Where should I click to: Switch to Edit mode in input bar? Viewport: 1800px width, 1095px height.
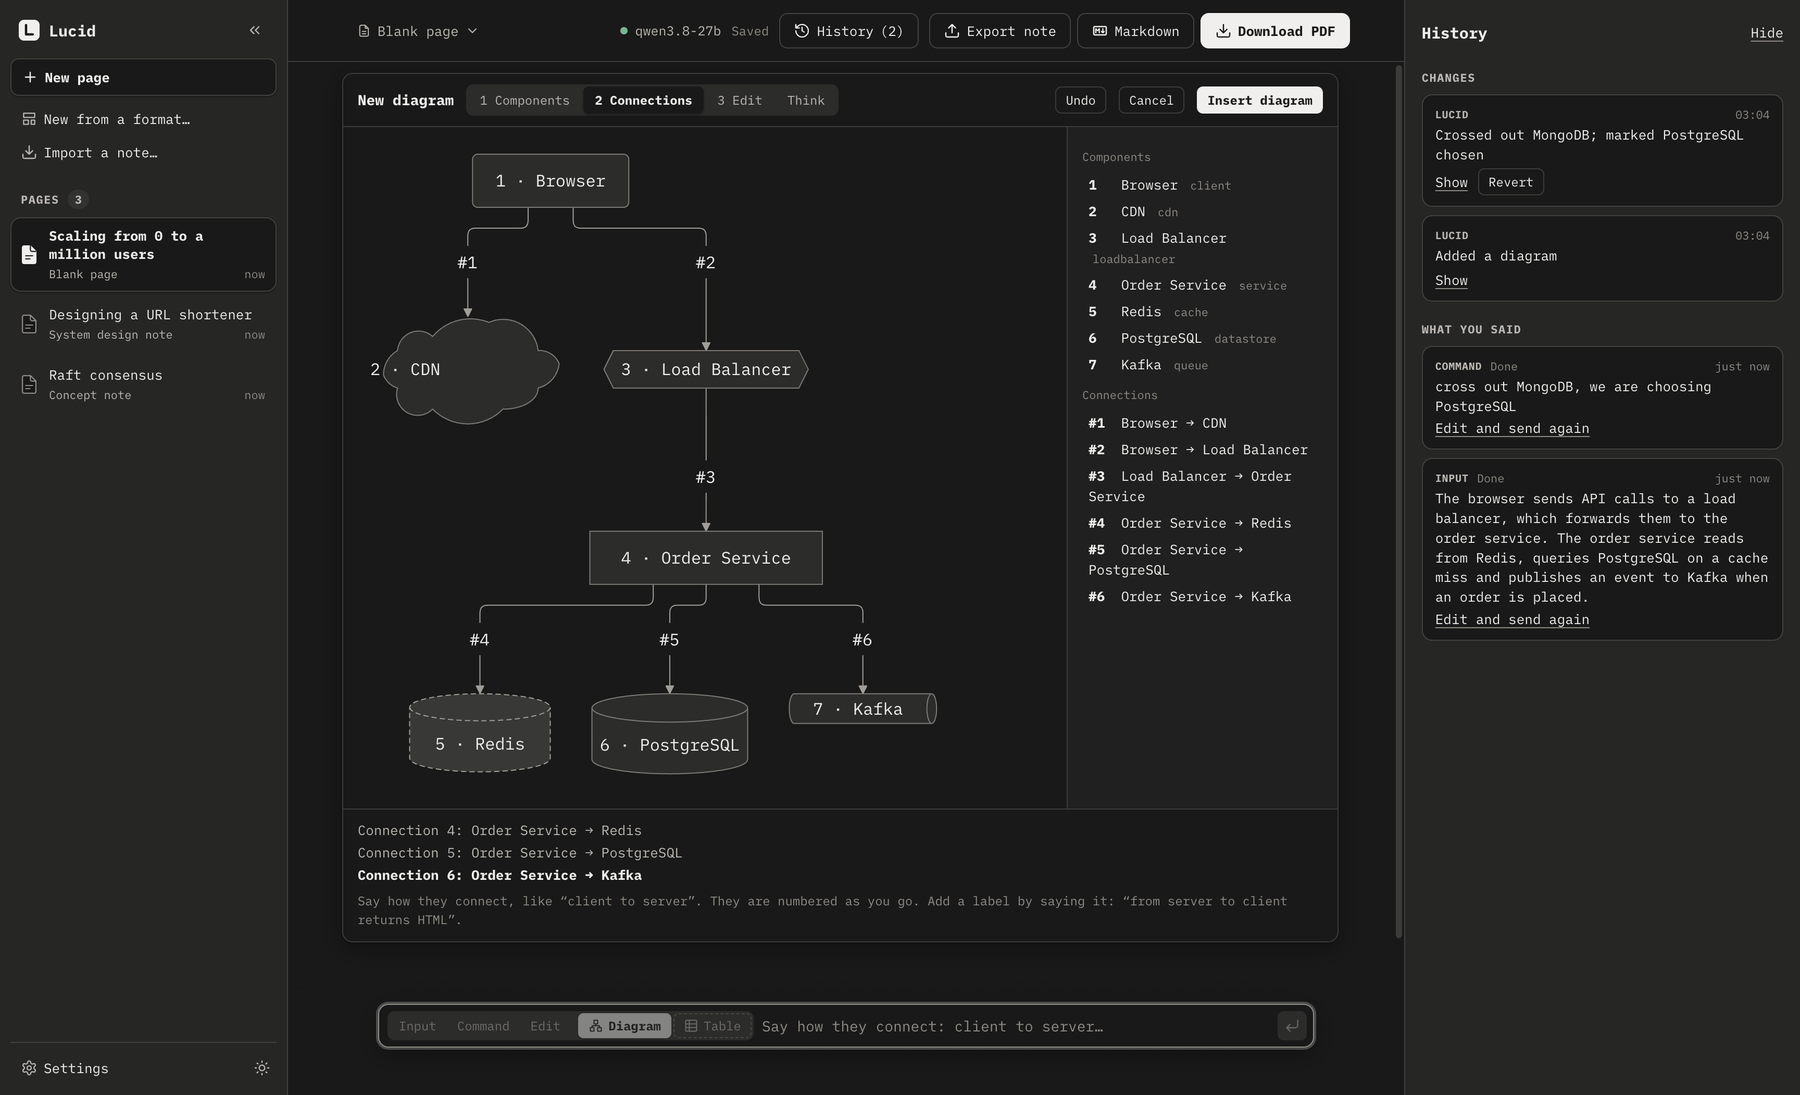(545, 1026)
